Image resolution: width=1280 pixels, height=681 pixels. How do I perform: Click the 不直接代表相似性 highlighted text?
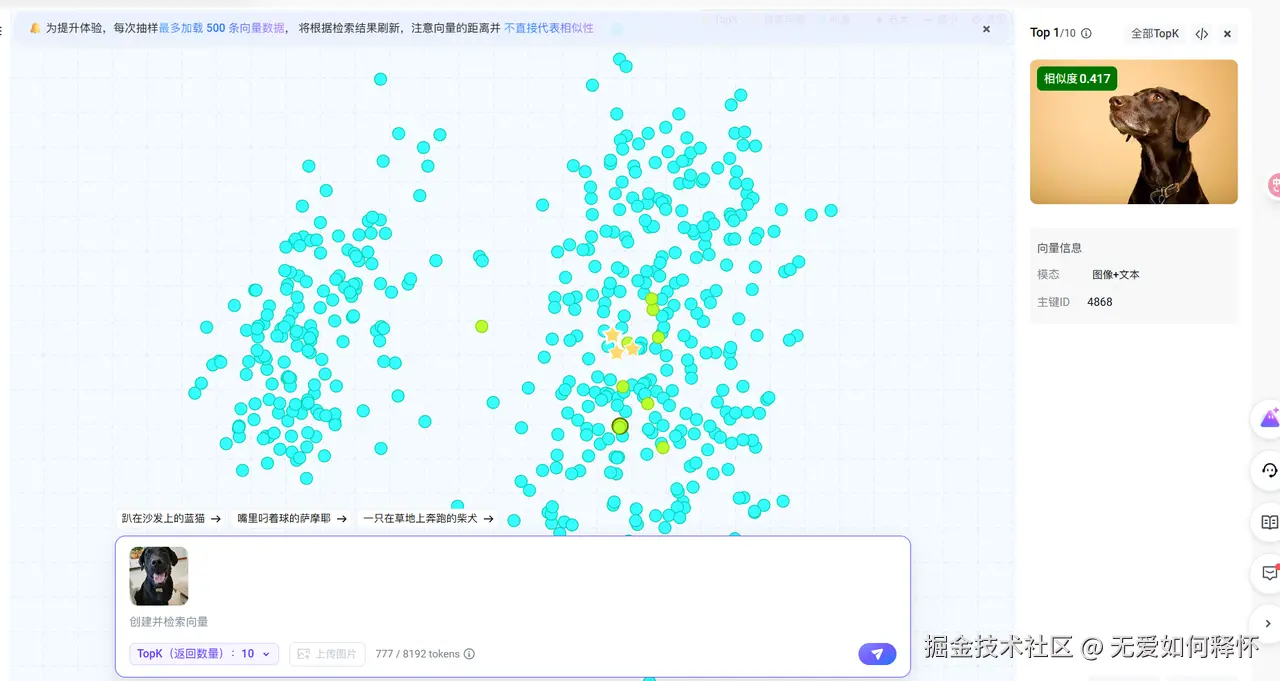pos(549,29)
